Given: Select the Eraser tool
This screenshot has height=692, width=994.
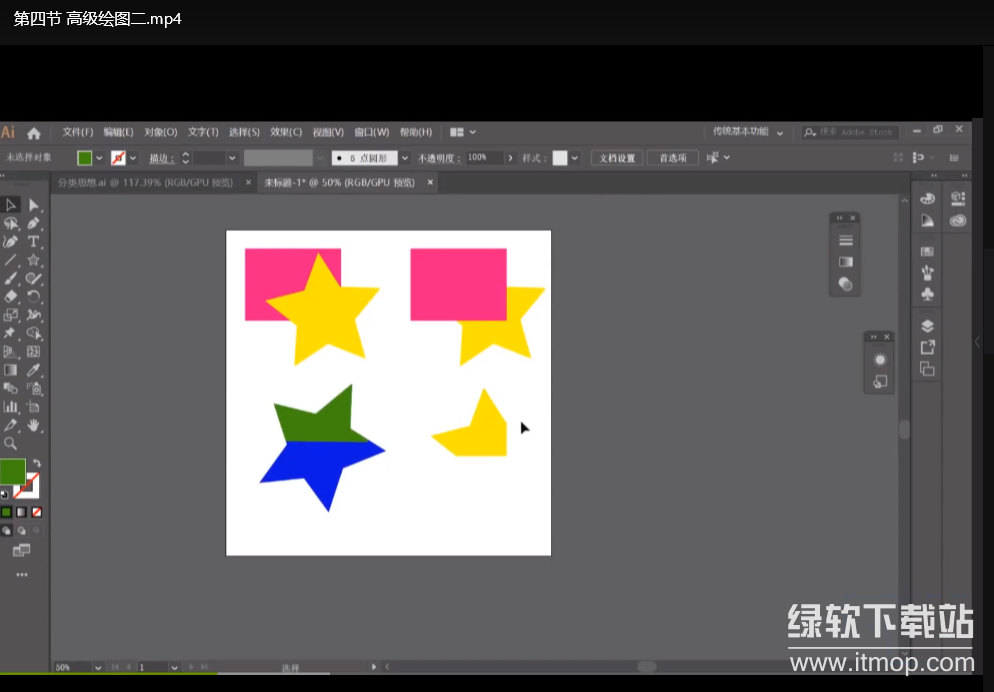Looking at the screenshot, I should (11, 297).
